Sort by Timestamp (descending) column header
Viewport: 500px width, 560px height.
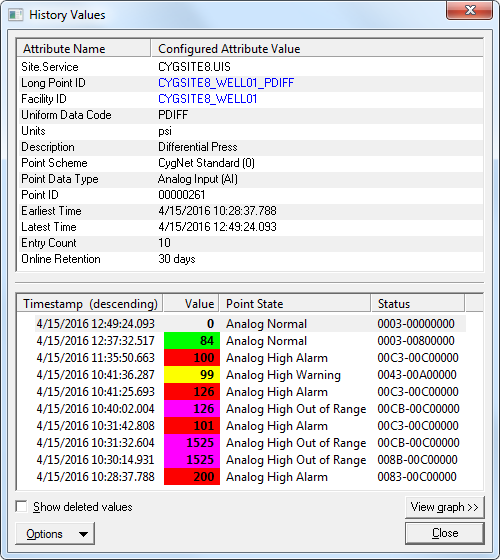coord(90,304)
